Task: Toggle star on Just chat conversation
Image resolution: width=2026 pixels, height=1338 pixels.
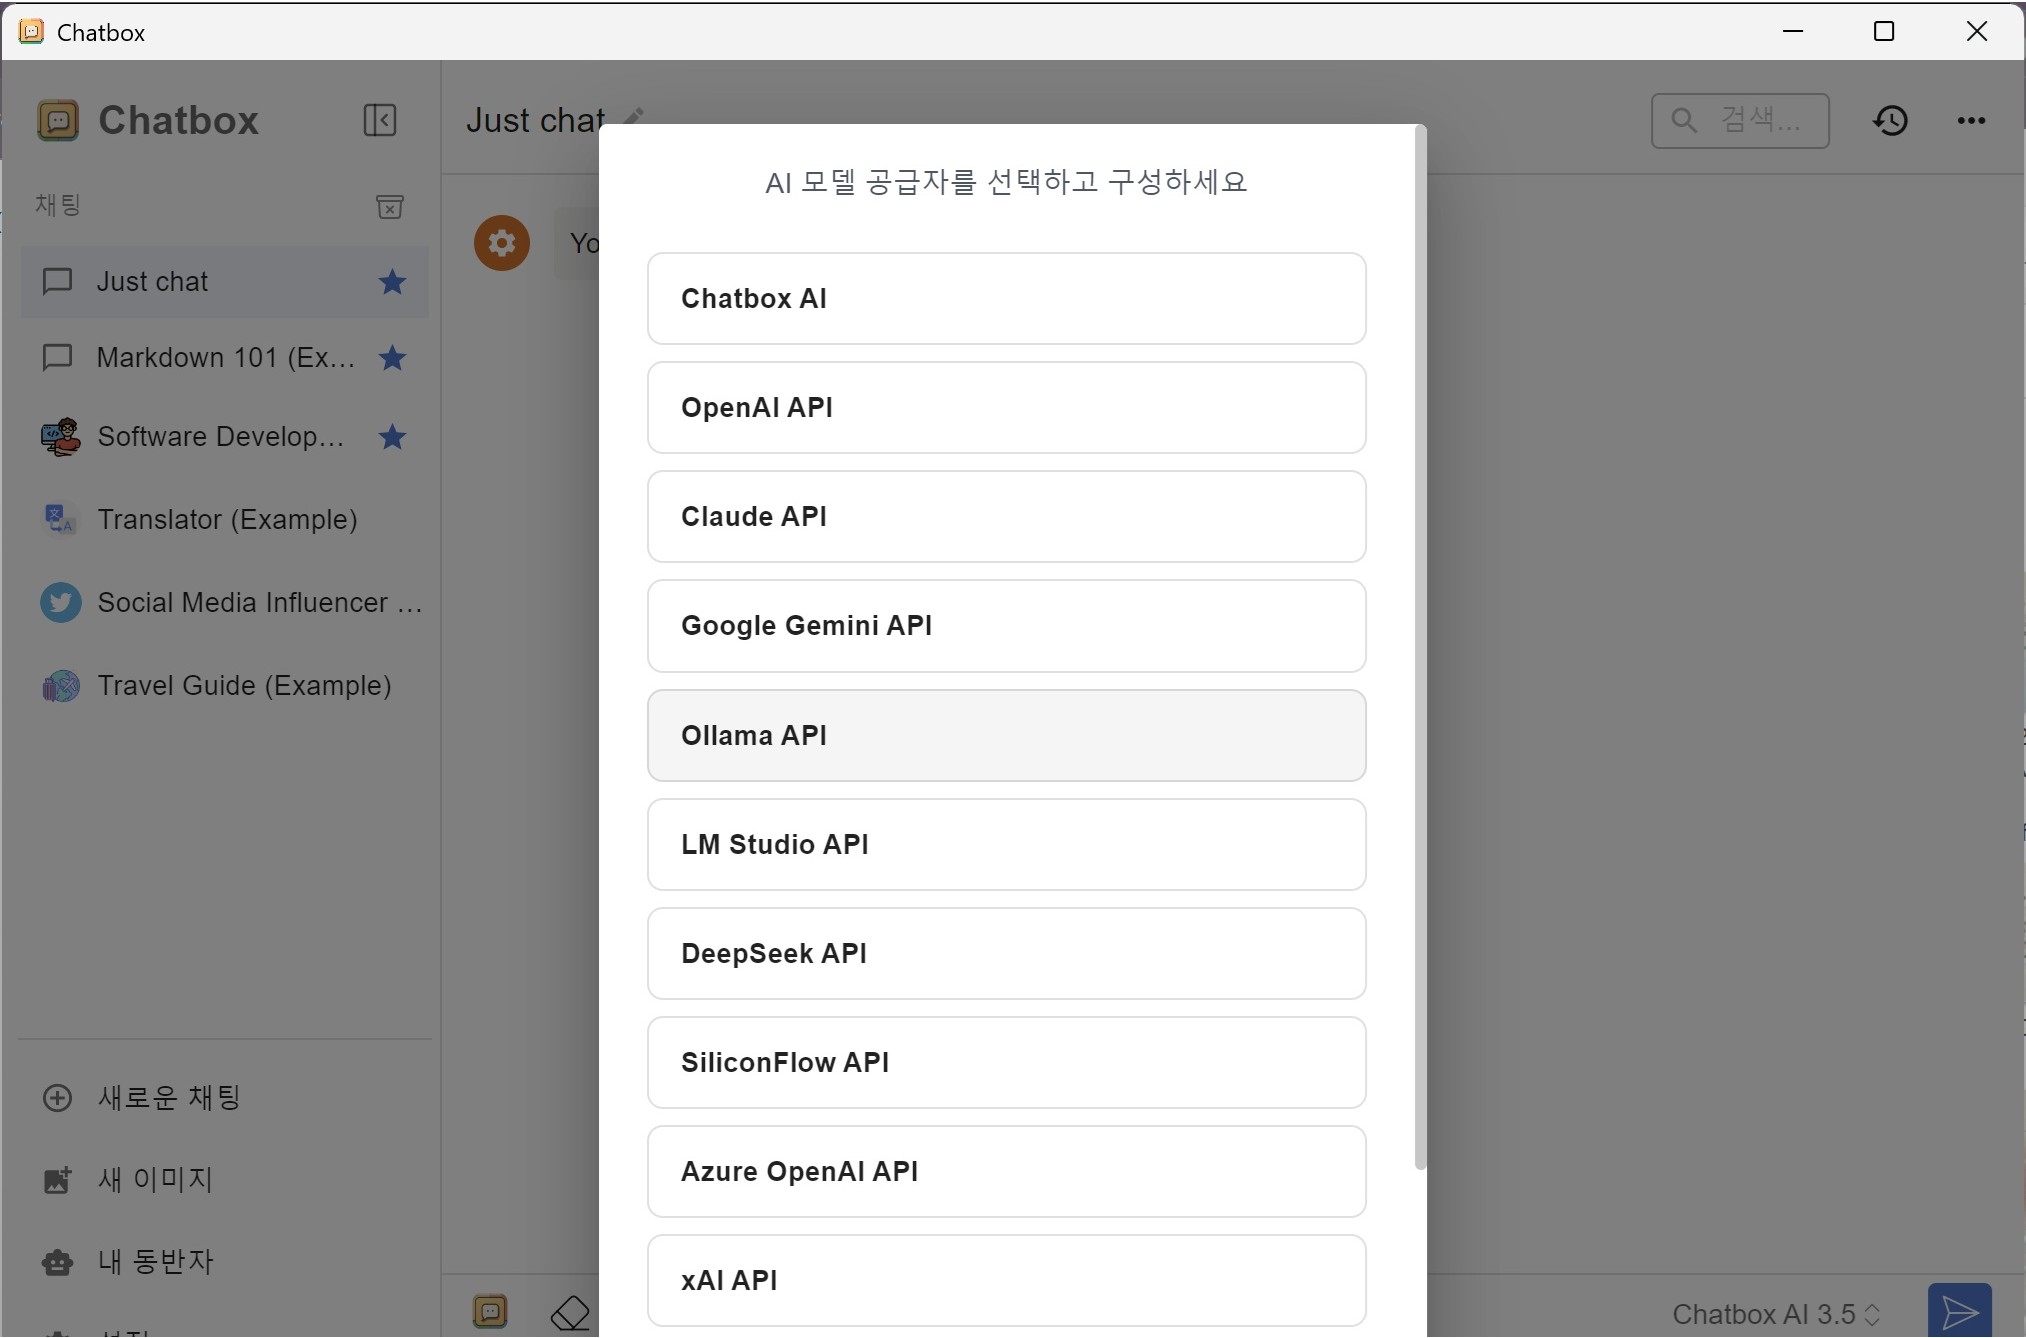Action: pos(392,282)
